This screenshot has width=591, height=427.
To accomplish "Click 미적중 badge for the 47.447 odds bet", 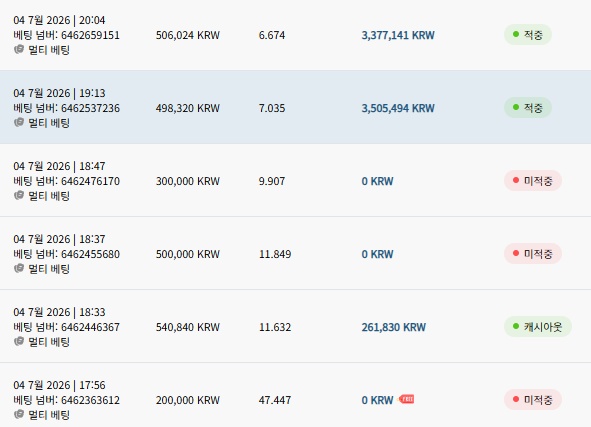I will (533, 400).
